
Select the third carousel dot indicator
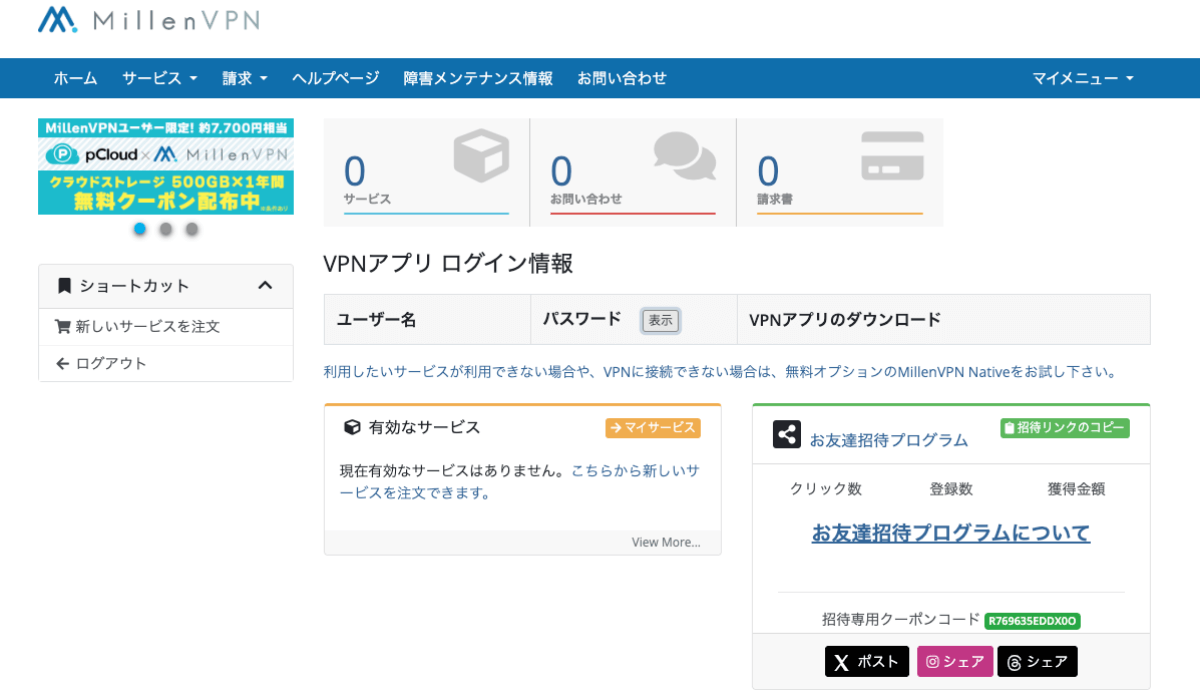[192, 229]
